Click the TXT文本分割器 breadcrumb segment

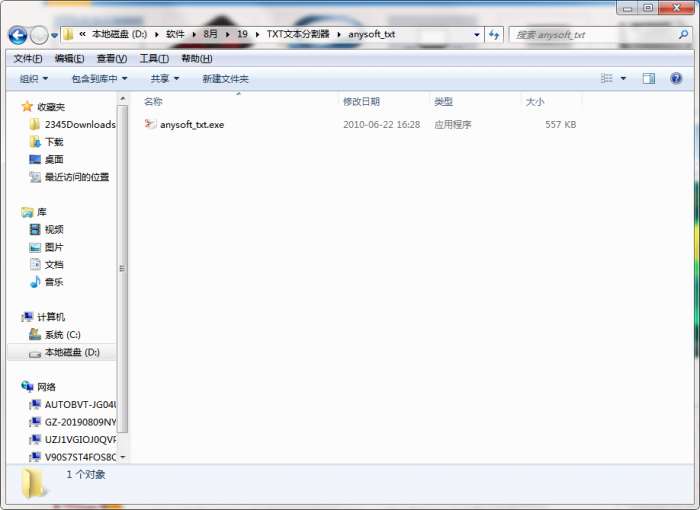[x=298, y=34]
